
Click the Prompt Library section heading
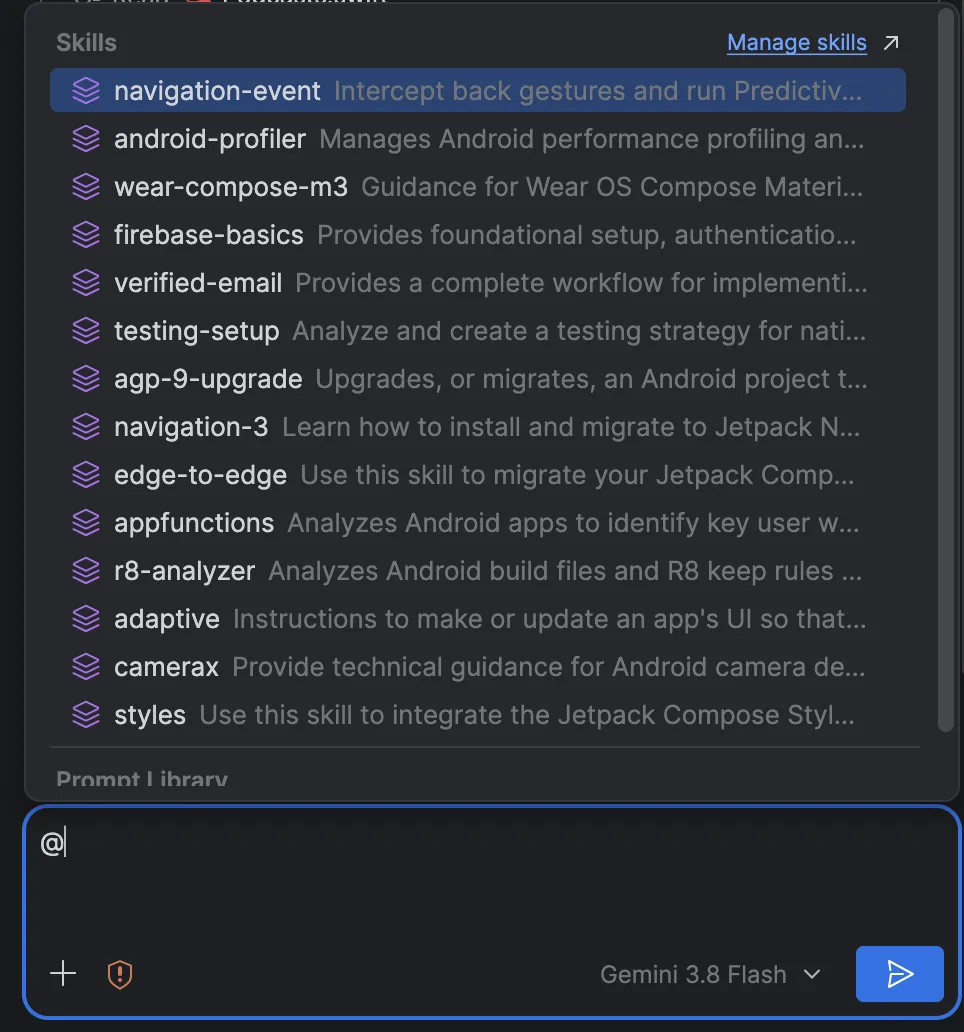point(141,779)
